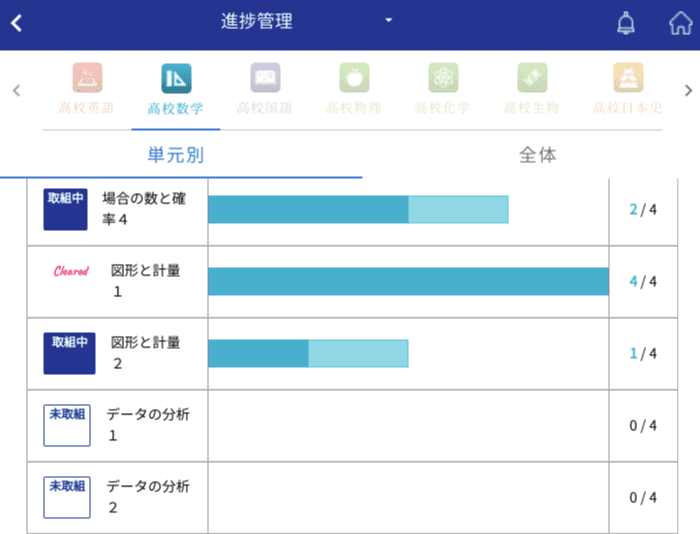
Task: Go to home via house icon
Action: pyautogui.click(x=680, y=23)
